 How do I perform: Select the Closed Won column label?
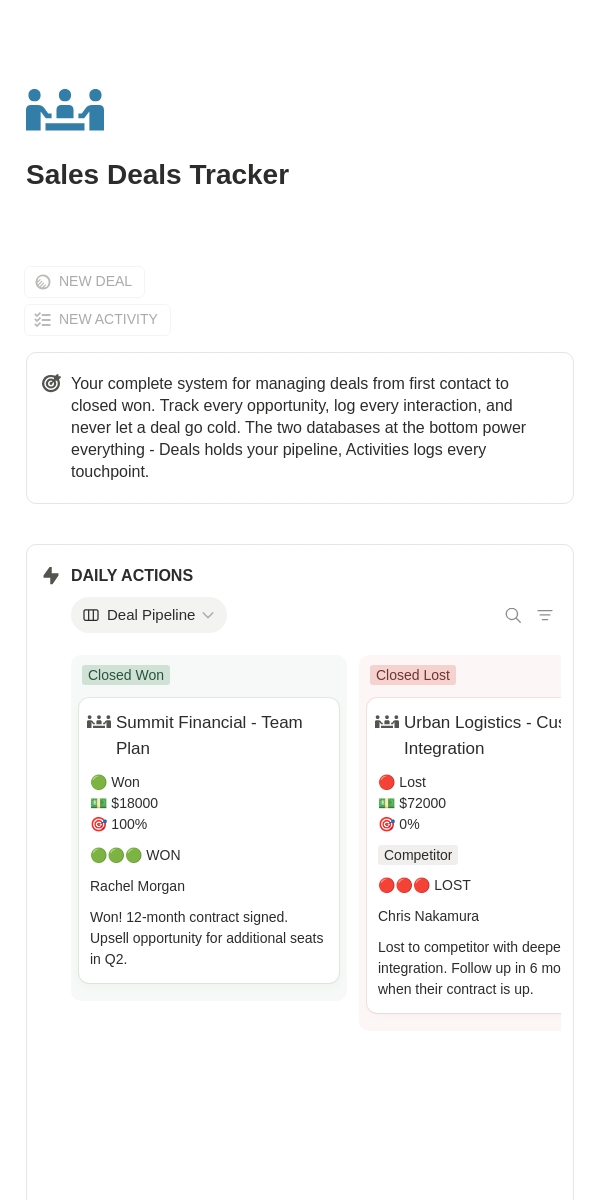126,675
